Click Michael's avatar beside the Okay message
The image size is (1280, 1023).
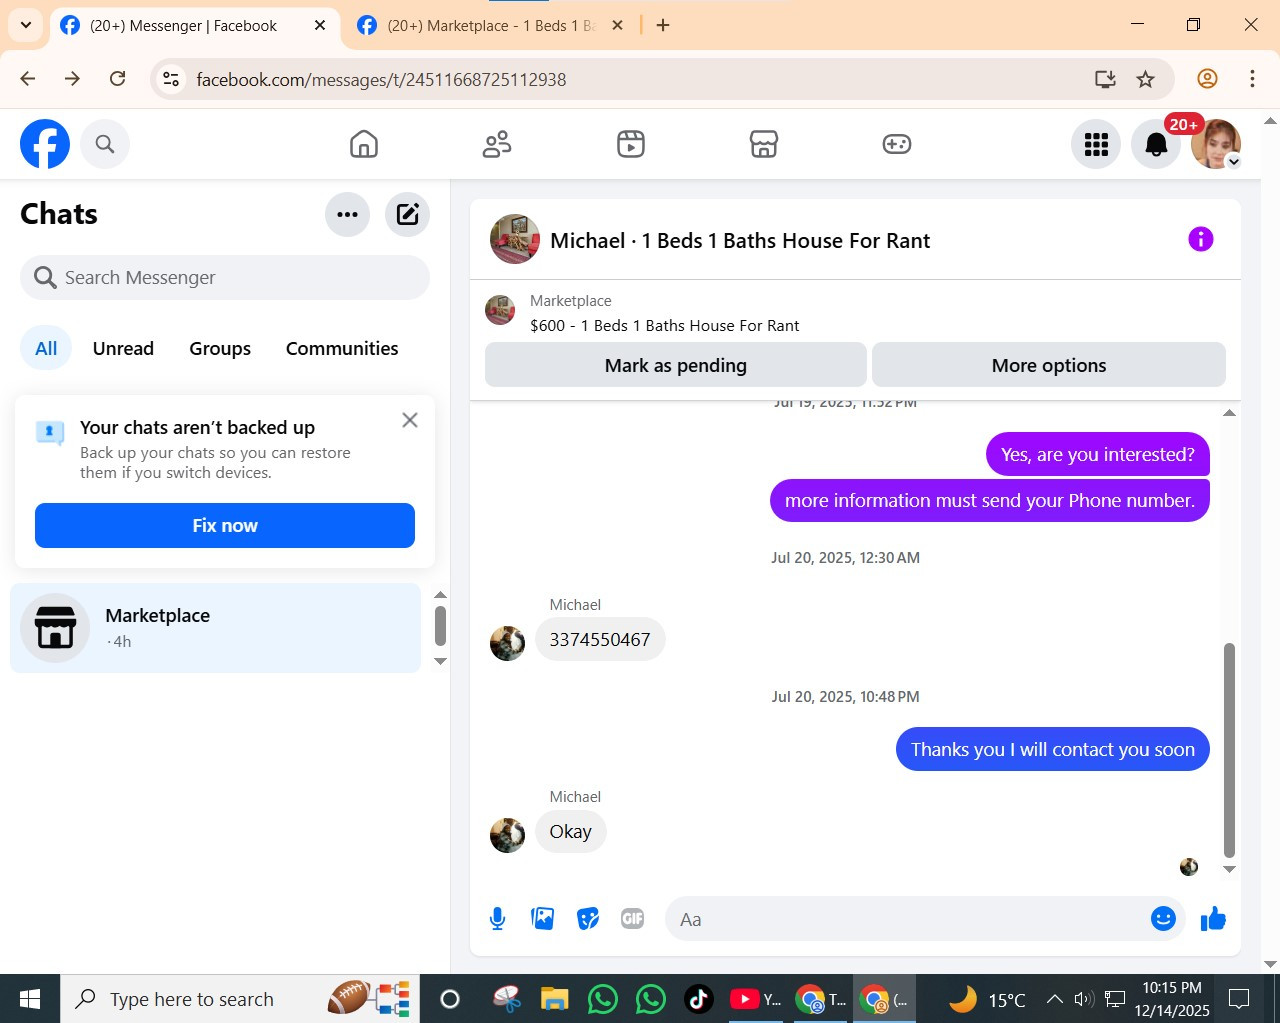(507, 835)
